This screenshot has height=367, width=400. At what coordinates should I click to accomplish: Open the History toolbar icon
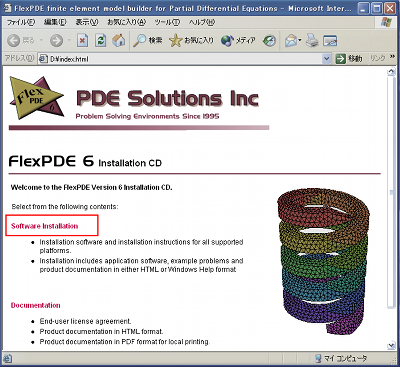269,41
